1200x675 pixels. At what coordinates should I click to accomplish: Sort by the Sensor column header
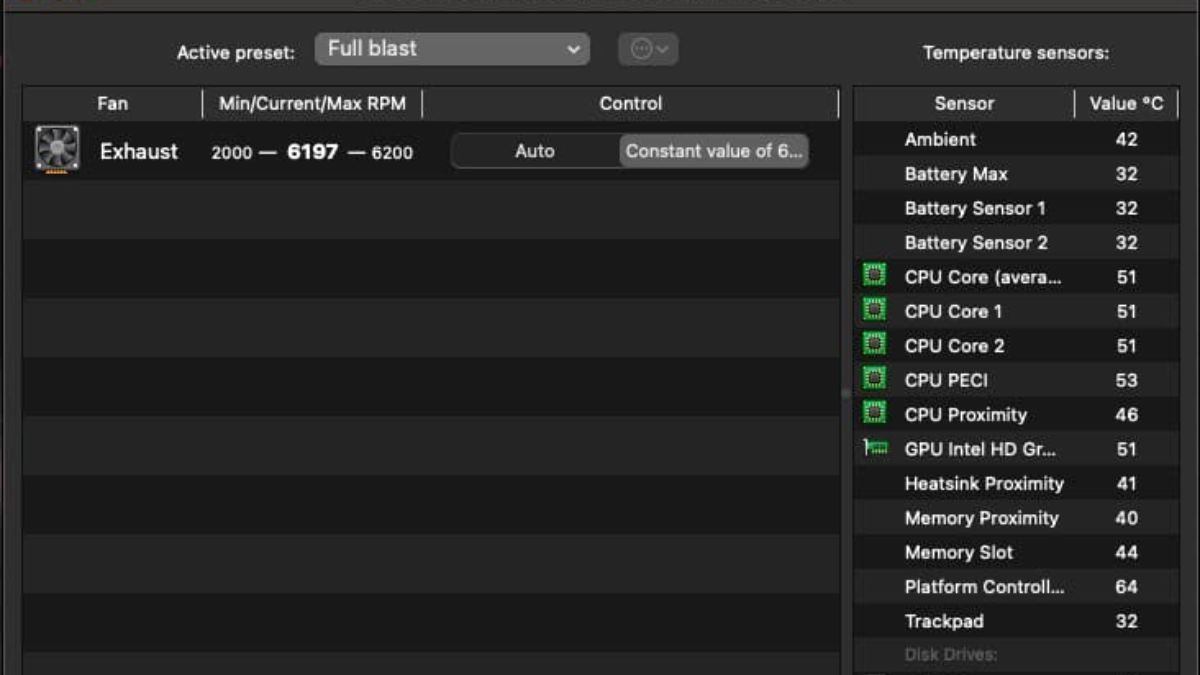[x=964, y=103]
